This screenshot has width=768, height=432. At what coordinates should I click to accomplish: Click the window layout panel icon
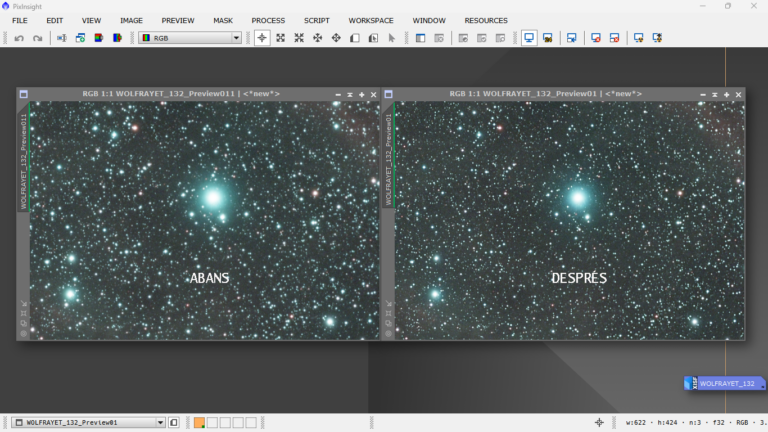[x=420, y=38]
